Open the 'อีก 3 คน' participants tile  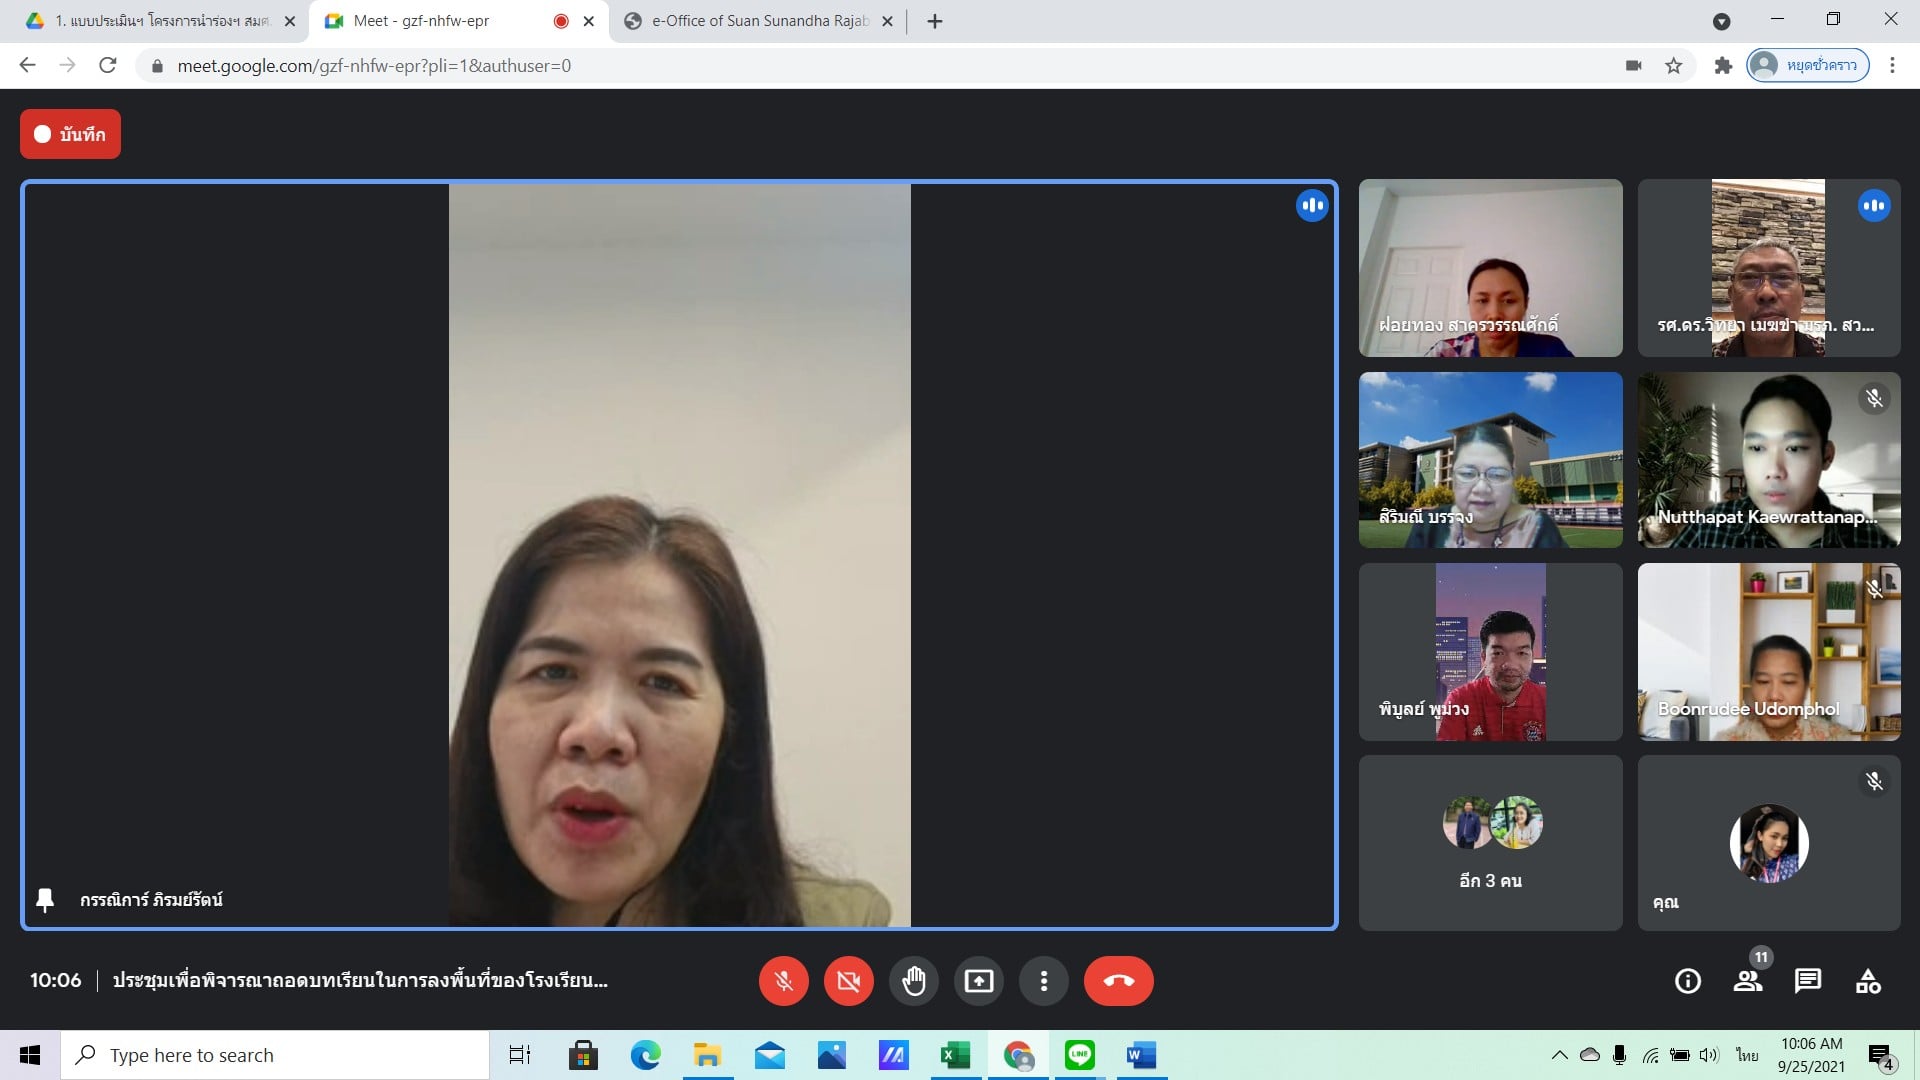[1490, 843]
